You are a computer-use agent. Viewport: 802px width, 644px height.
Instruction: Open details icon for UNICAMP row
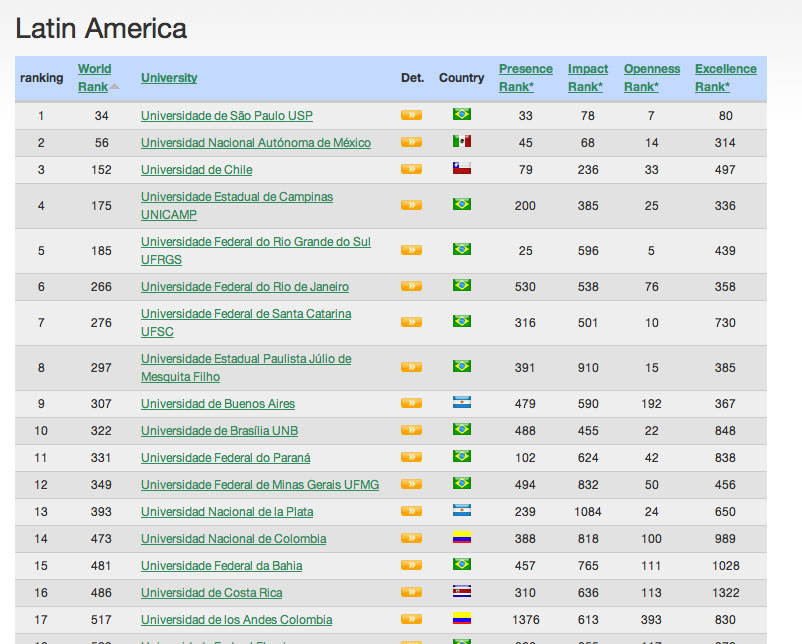pyautogui.click(x=411, y=205)
